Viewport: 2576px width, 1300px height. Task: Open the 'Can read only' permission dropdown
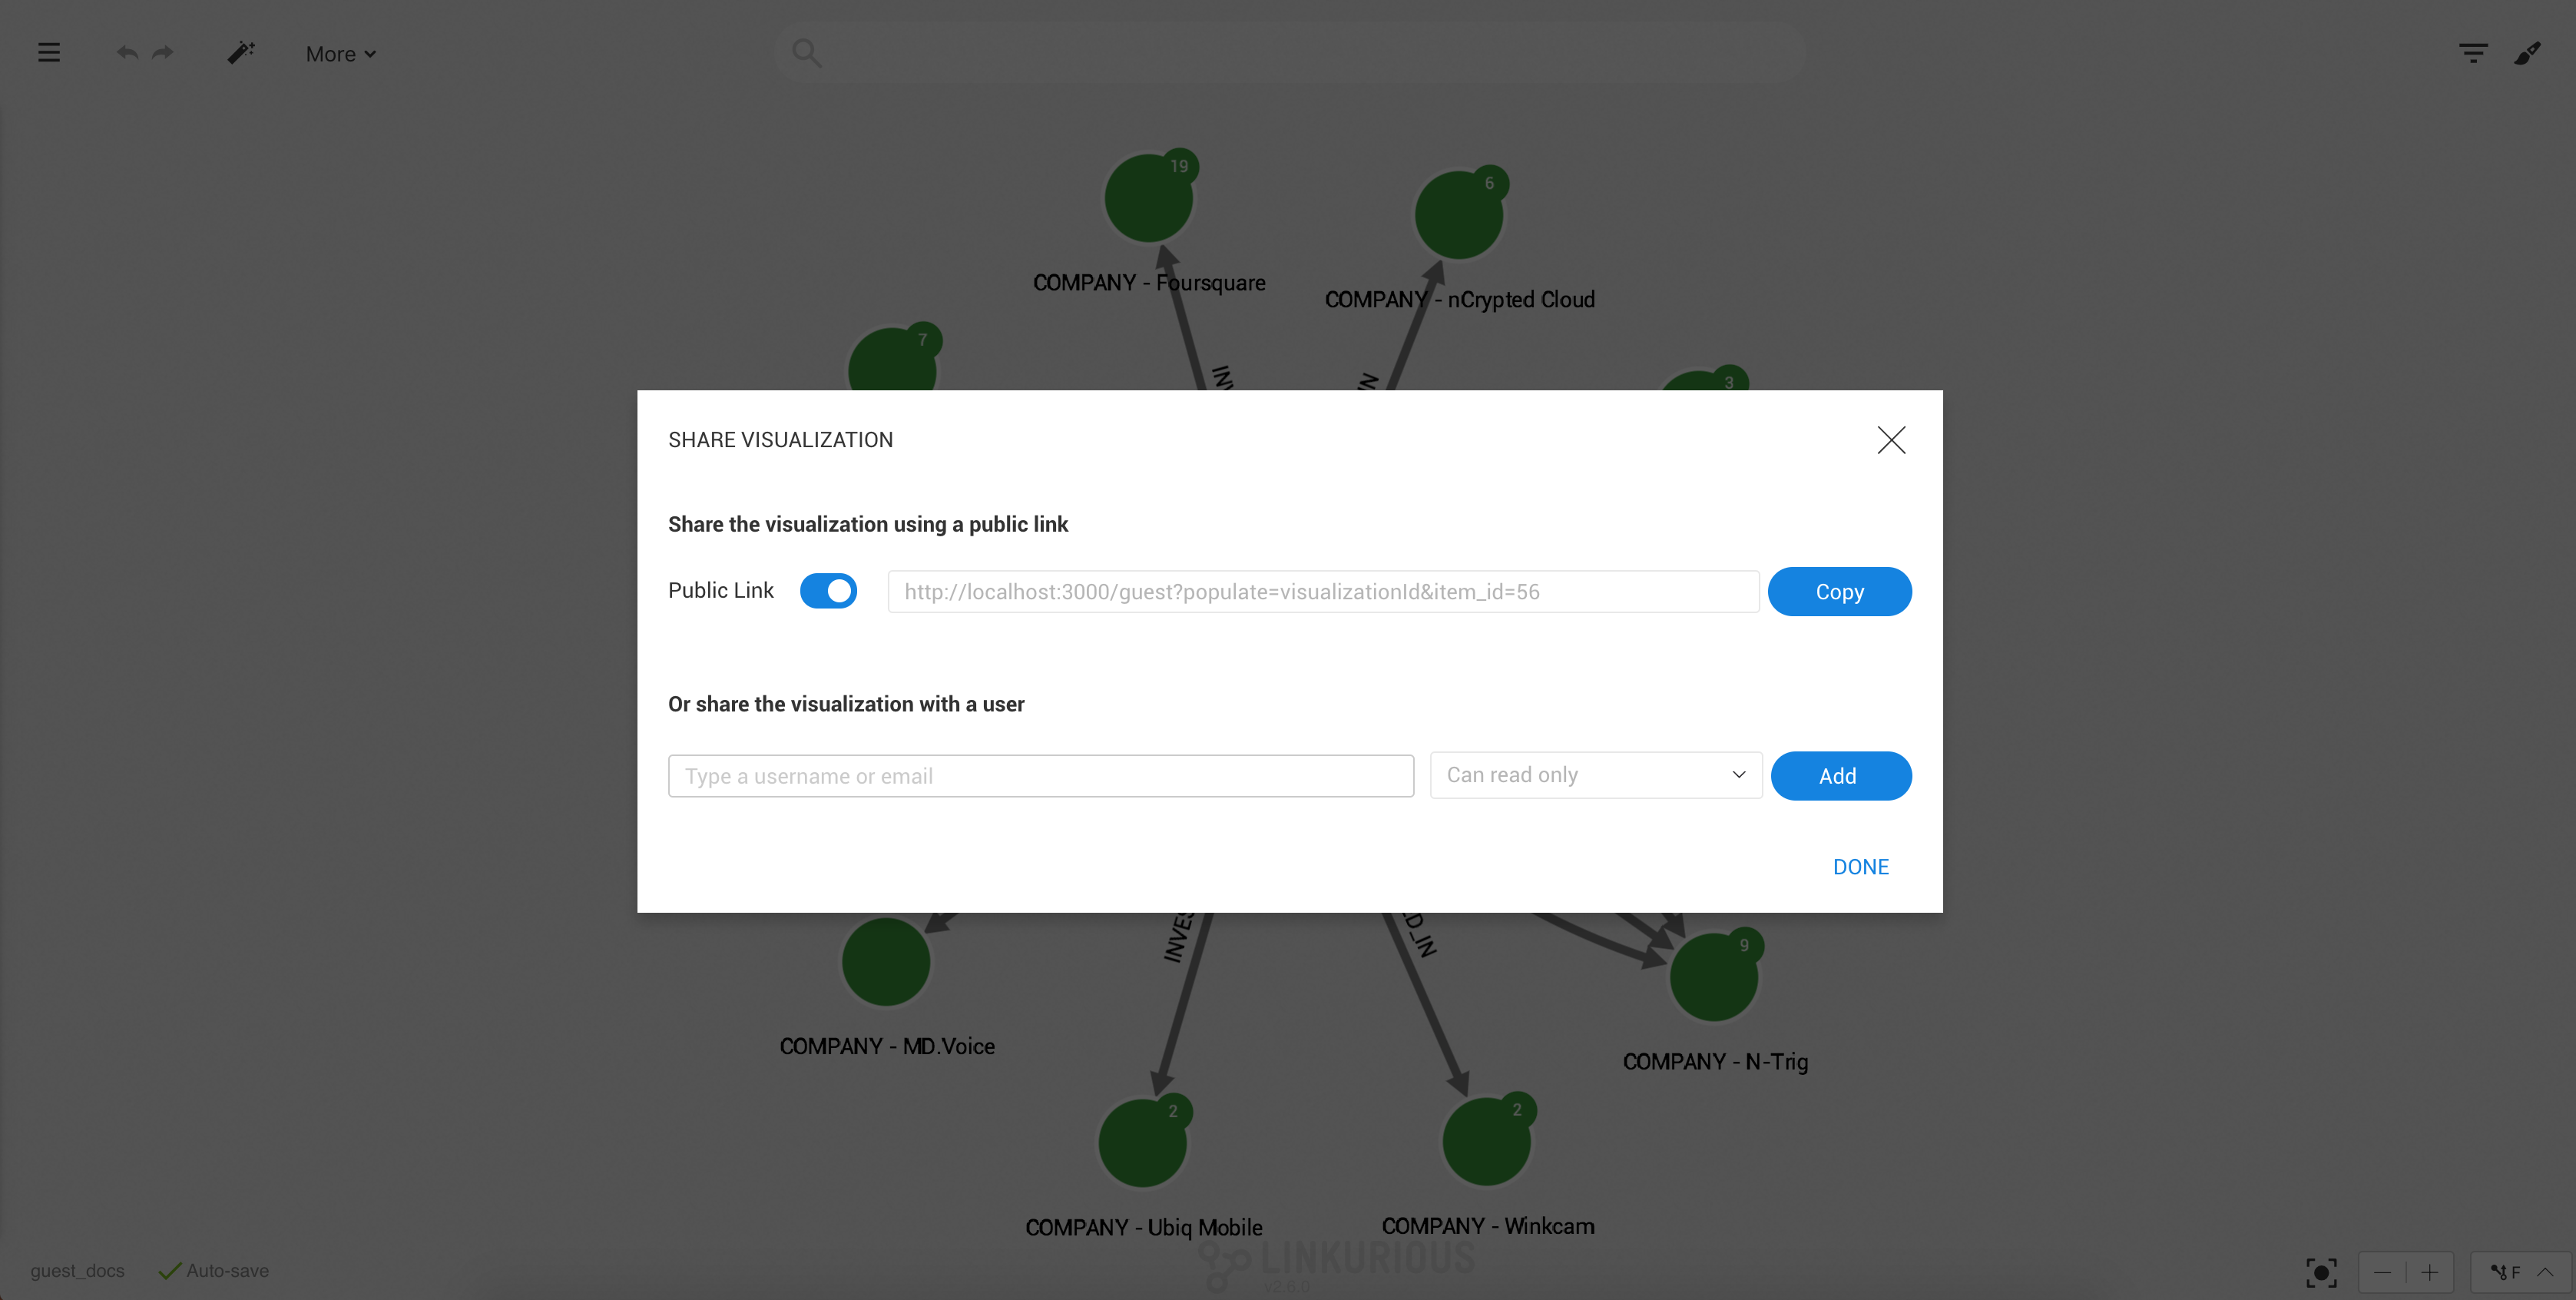(1595, 775)
